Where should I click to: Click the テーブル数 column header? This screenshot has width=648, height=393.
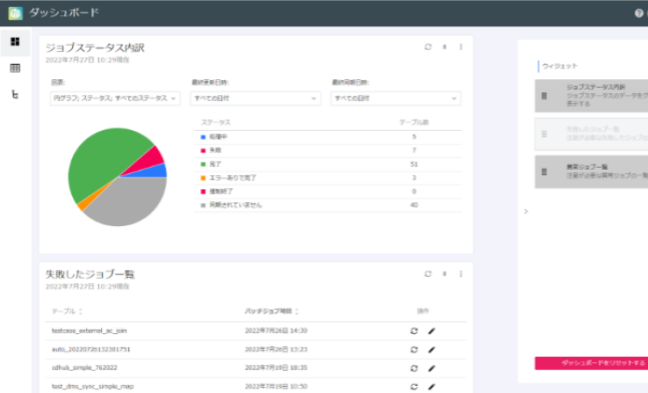click(x=414, y=122)
